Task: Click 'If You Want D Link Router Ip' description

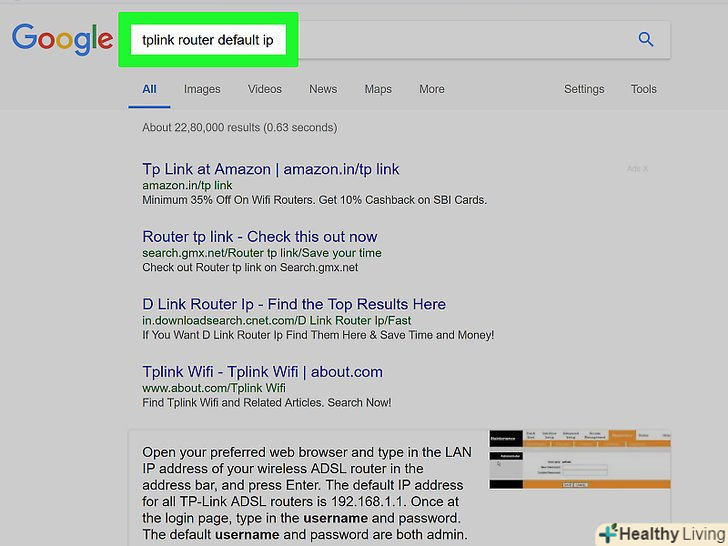Action: tap(318, 335)
